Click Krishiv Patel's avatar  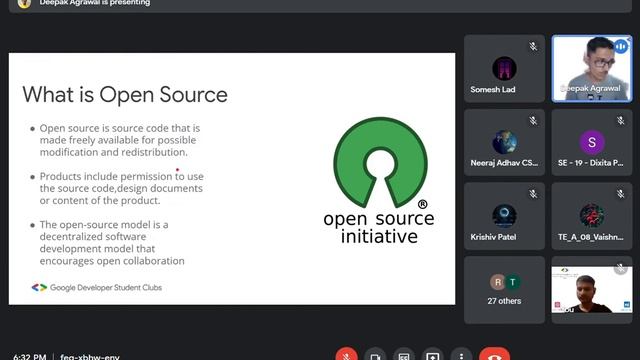pos(504,216)
